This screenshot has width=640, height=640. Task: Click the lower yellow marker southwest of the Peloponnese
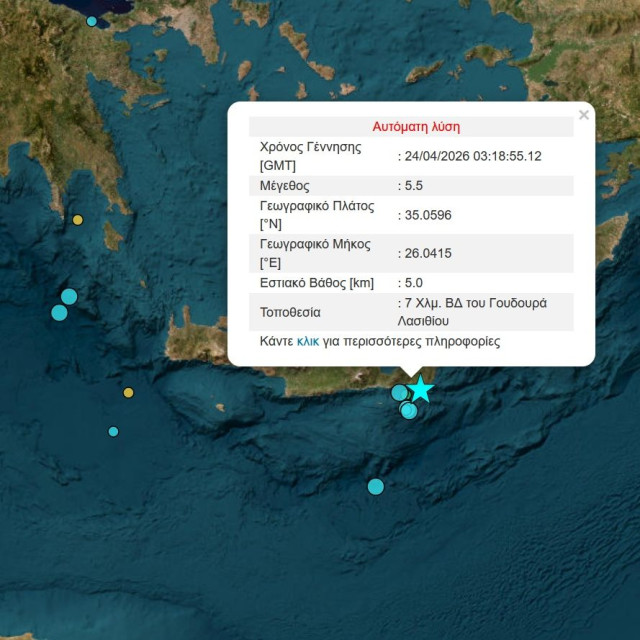[x=128, y=393]
